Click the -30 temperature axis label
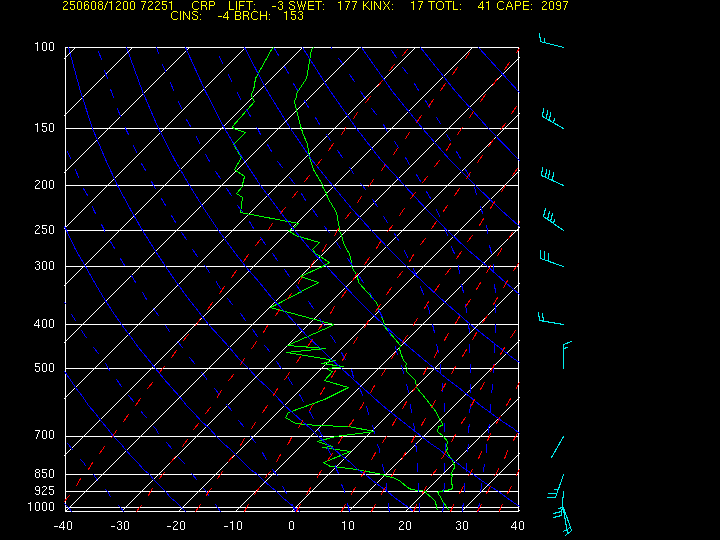Screen dimensions: 720x540 (x=120, y=526)
